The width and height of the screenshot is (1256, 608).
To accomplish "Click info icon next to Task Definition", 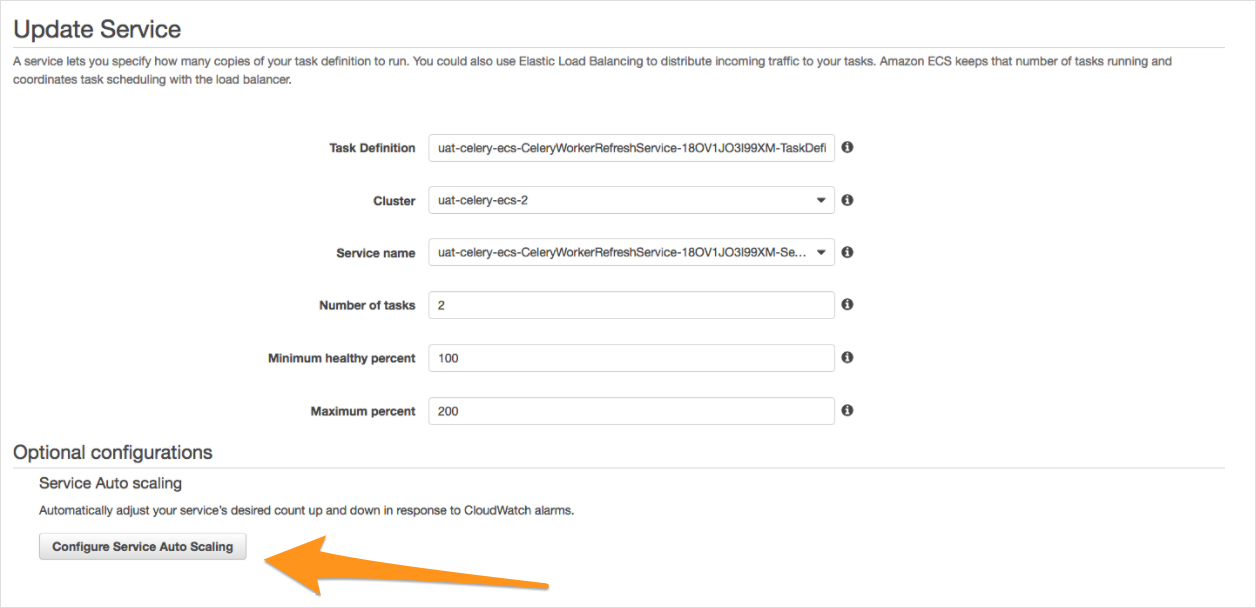I will pos(847,147).
